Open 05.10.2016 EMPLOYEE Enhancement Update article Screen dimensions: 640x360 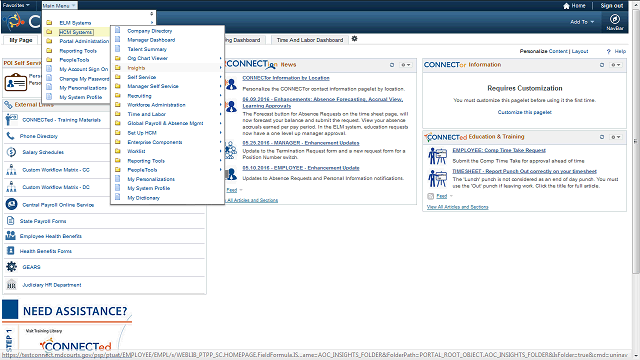pyautogui.click(x=301, y=168)
